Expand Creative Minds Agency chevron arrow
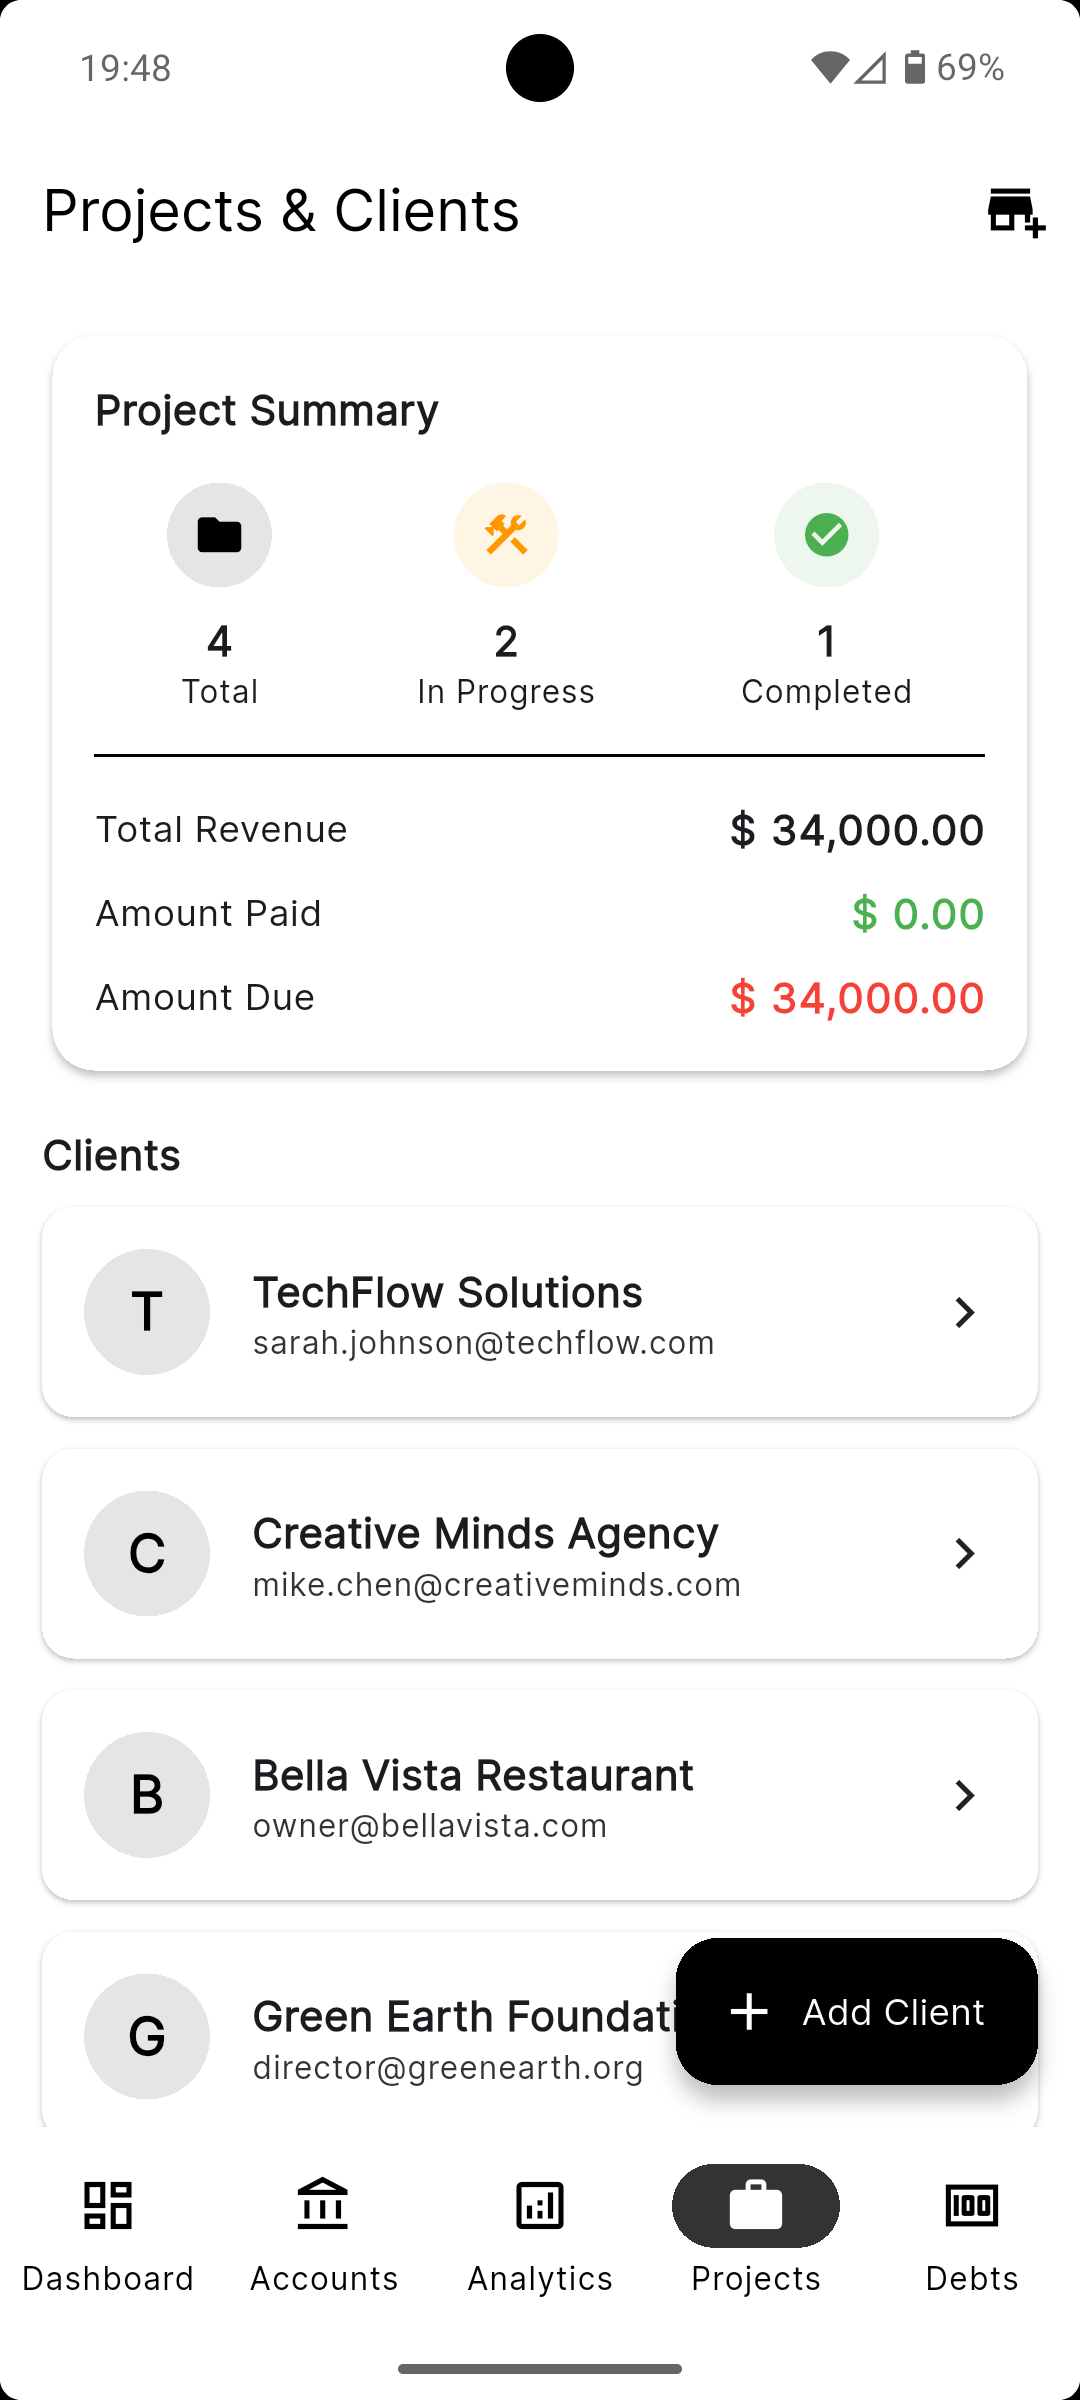1080x2400 pixels. pyautogui.click(x=964, y=1553)
